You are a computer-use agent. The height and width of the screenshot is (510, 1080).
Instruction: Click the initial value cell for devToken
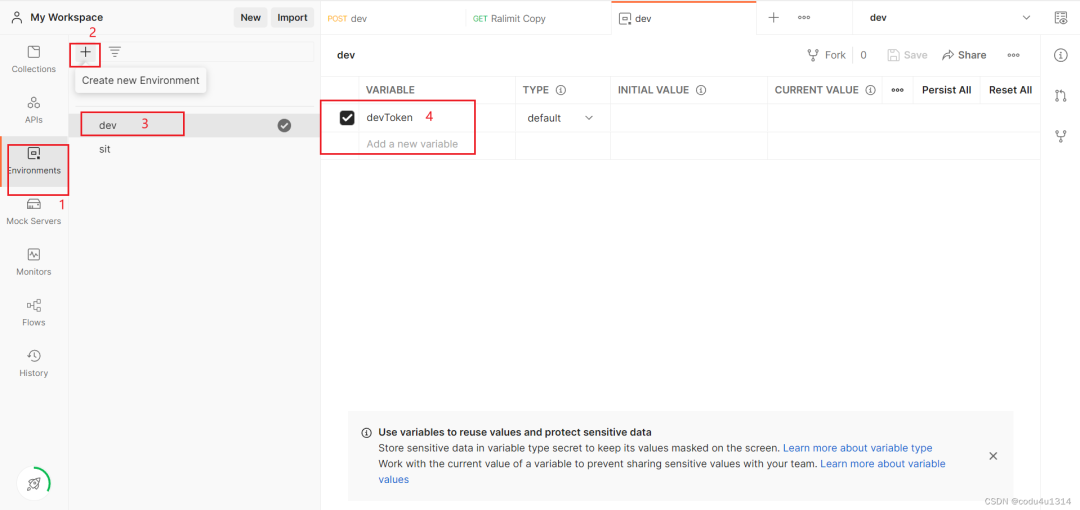tap(689, 118)
